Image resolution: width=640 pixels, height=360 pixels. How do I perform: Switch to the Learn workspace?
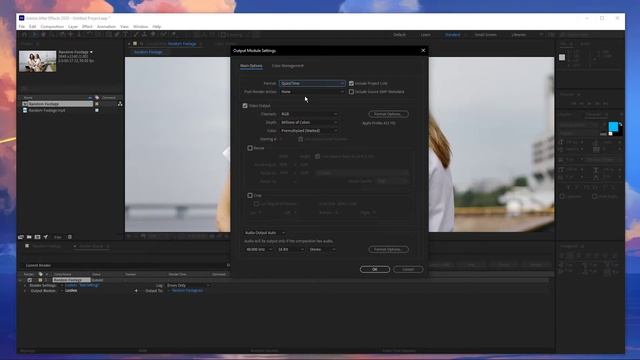tap(425, 35)
